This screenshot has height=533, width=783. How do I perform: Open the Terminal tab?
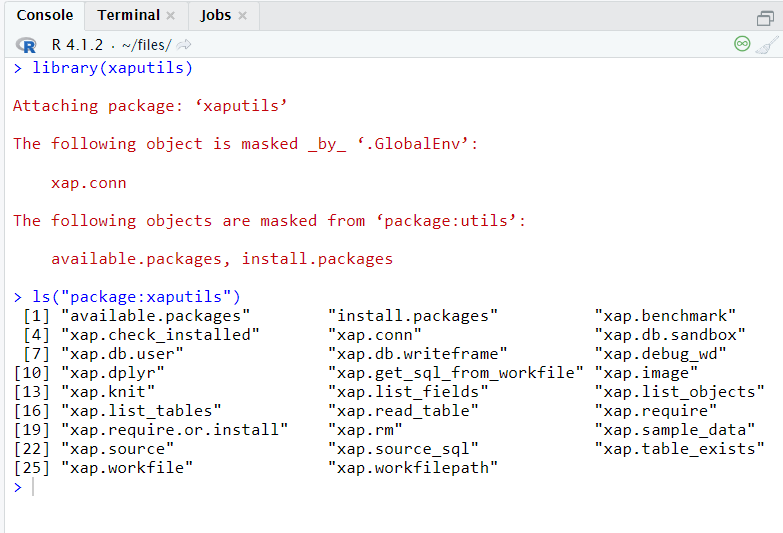point(128,15)
